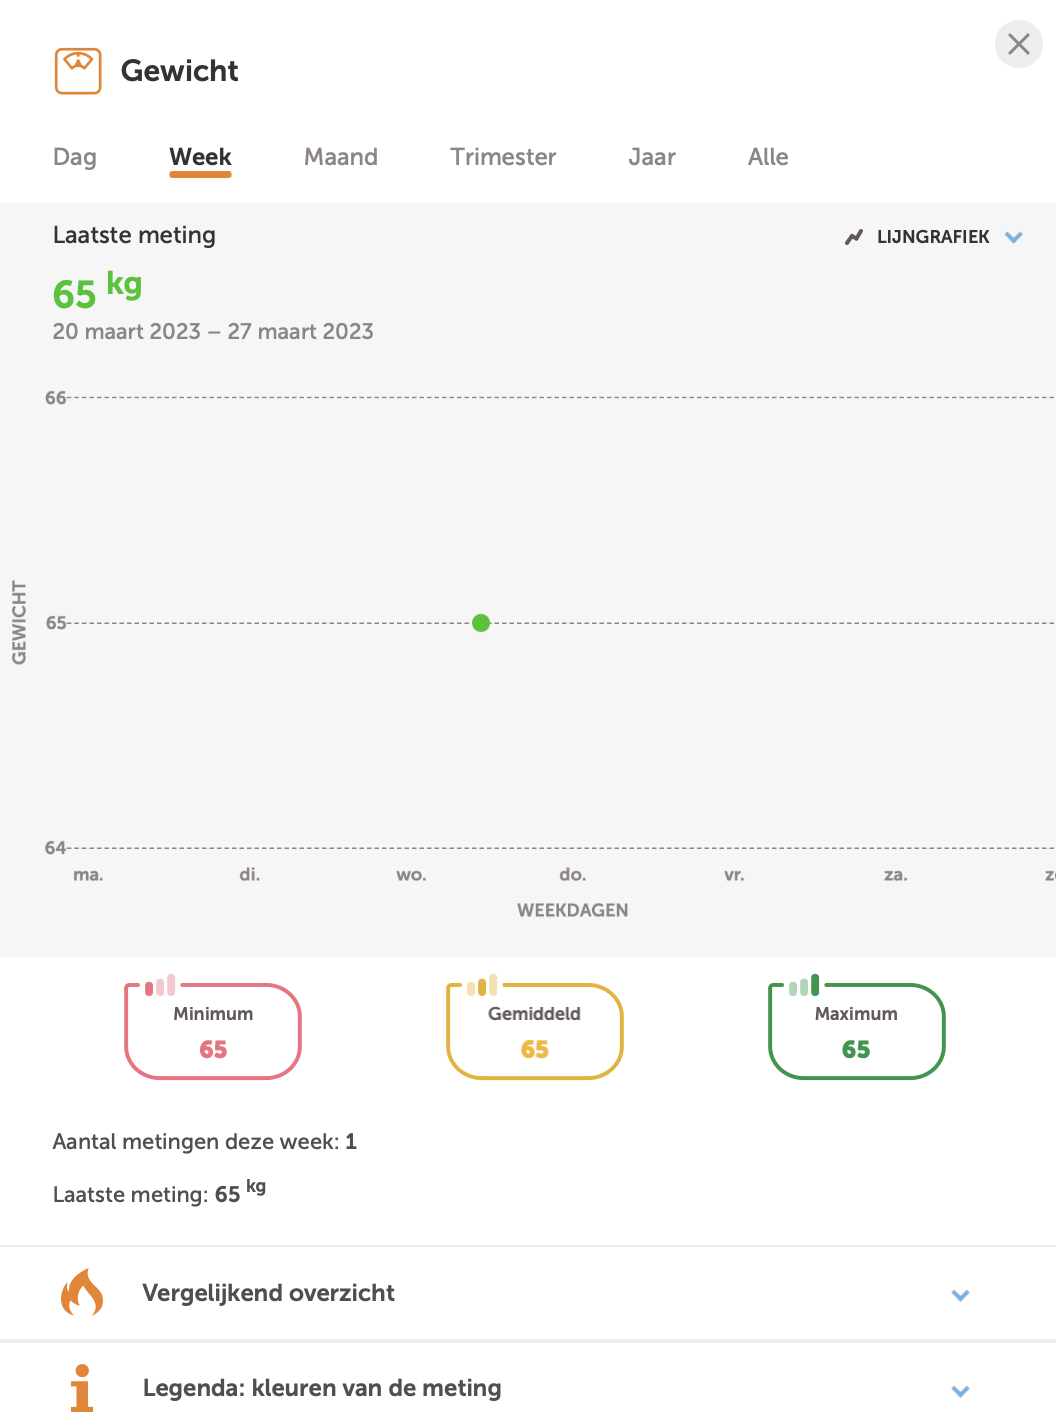Switch to the Maand tab
This screenshot has width=1056, height=1428.
(341, 157)
